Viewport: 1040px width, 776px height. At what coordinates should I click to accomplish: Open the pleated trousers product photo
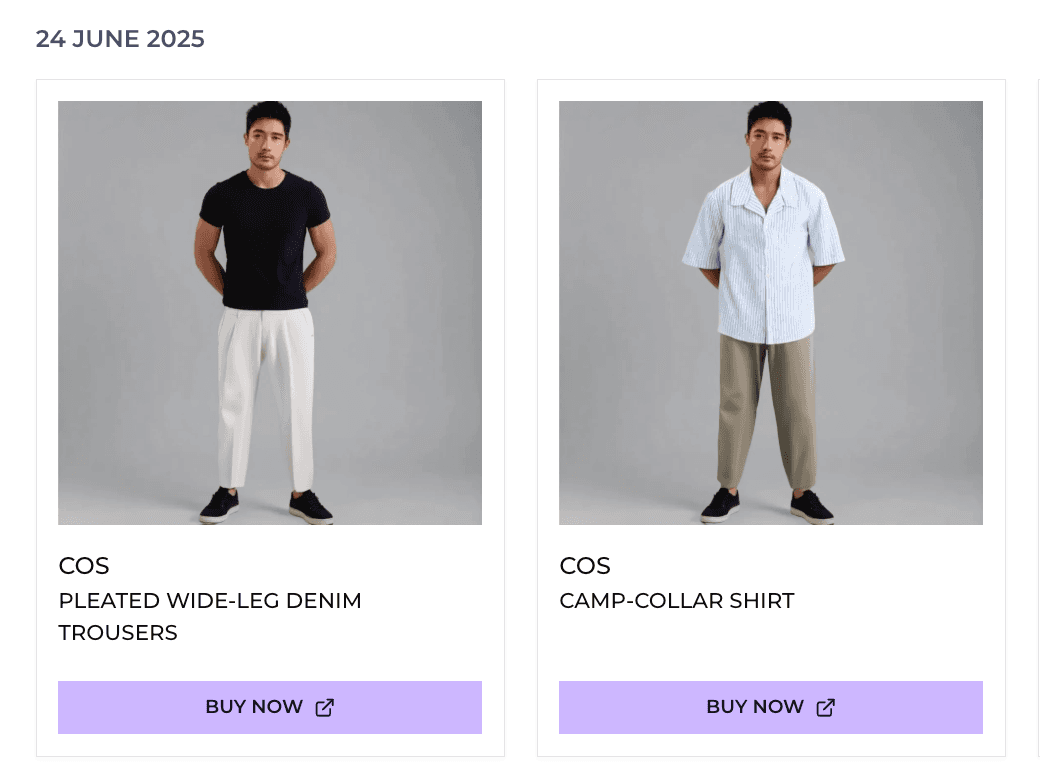270,312
